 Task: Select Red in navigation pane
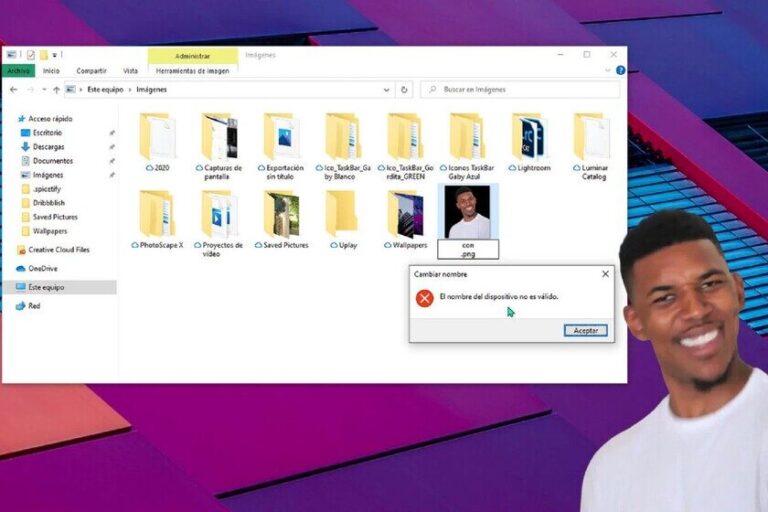[x=28, y=306]
